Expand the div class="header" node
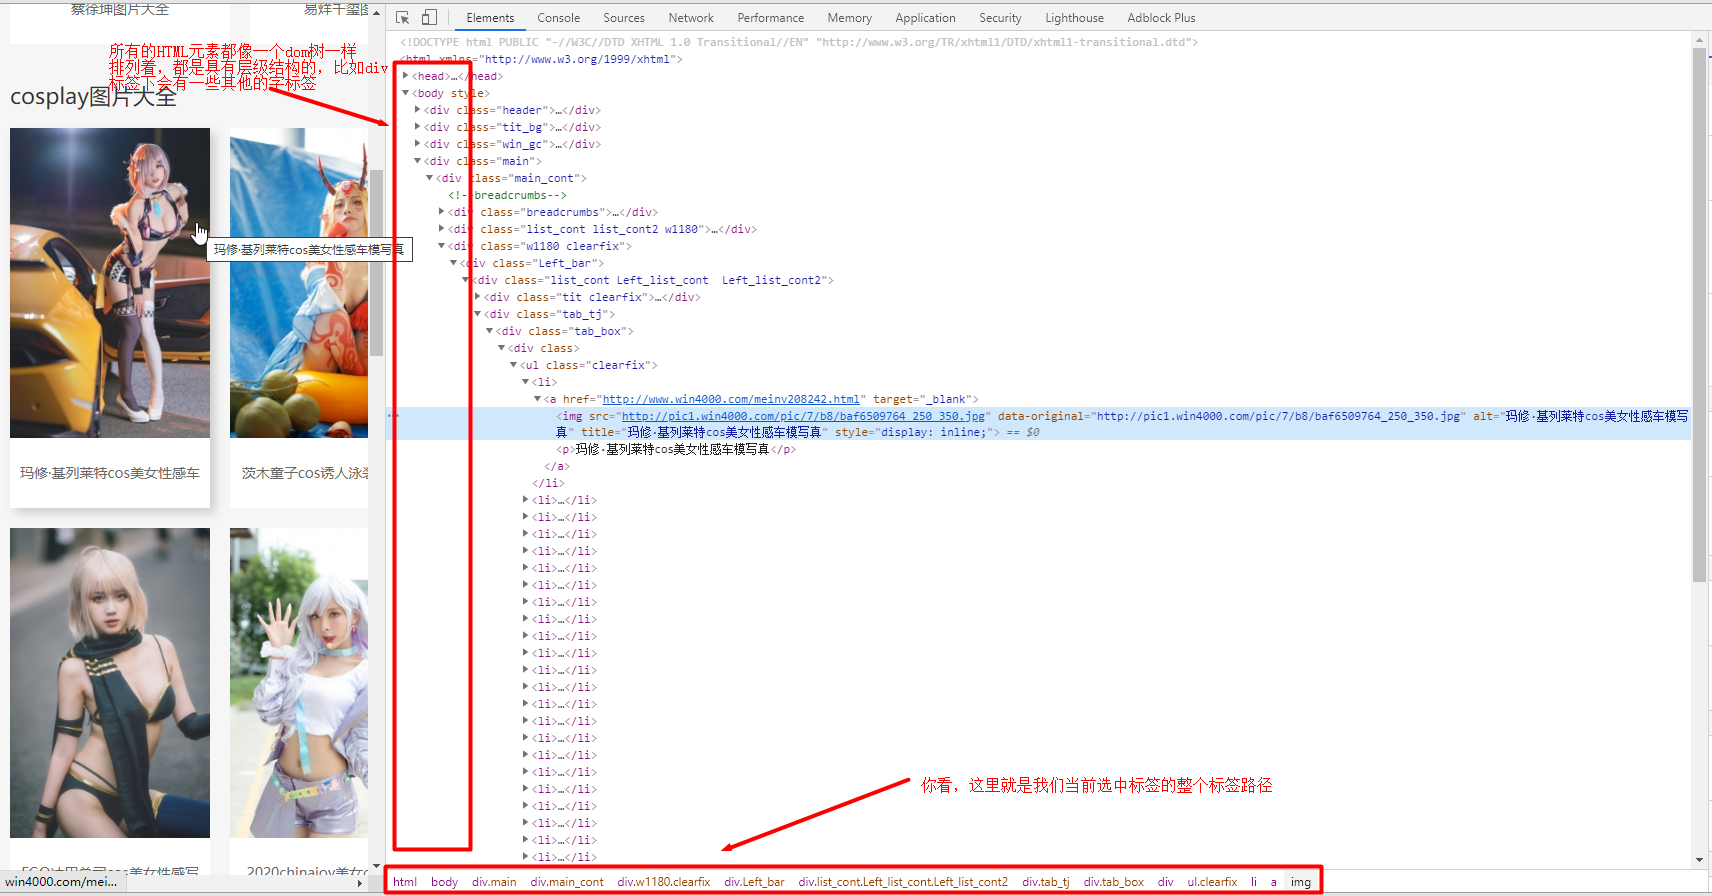The width and height of the screenshot is (1712, 896). (418, 110)
